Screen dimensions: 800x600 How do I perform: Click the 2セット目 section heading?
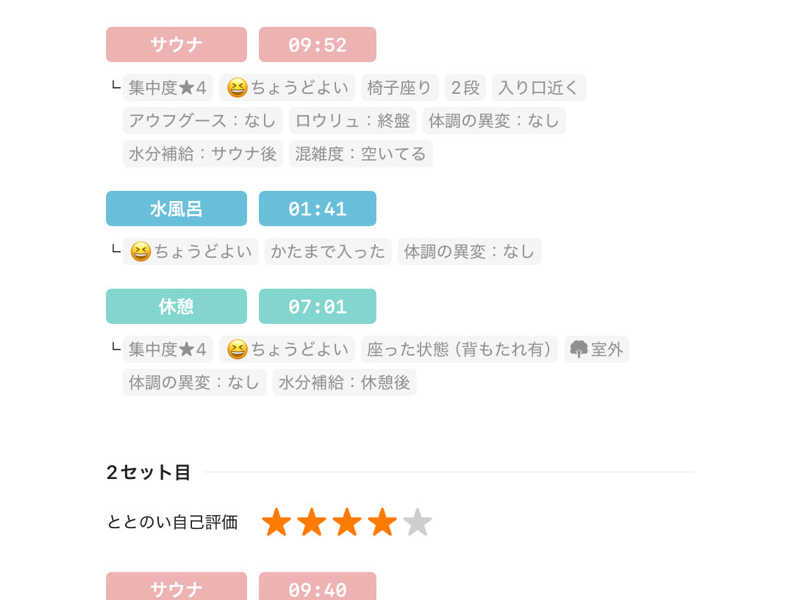148,472
